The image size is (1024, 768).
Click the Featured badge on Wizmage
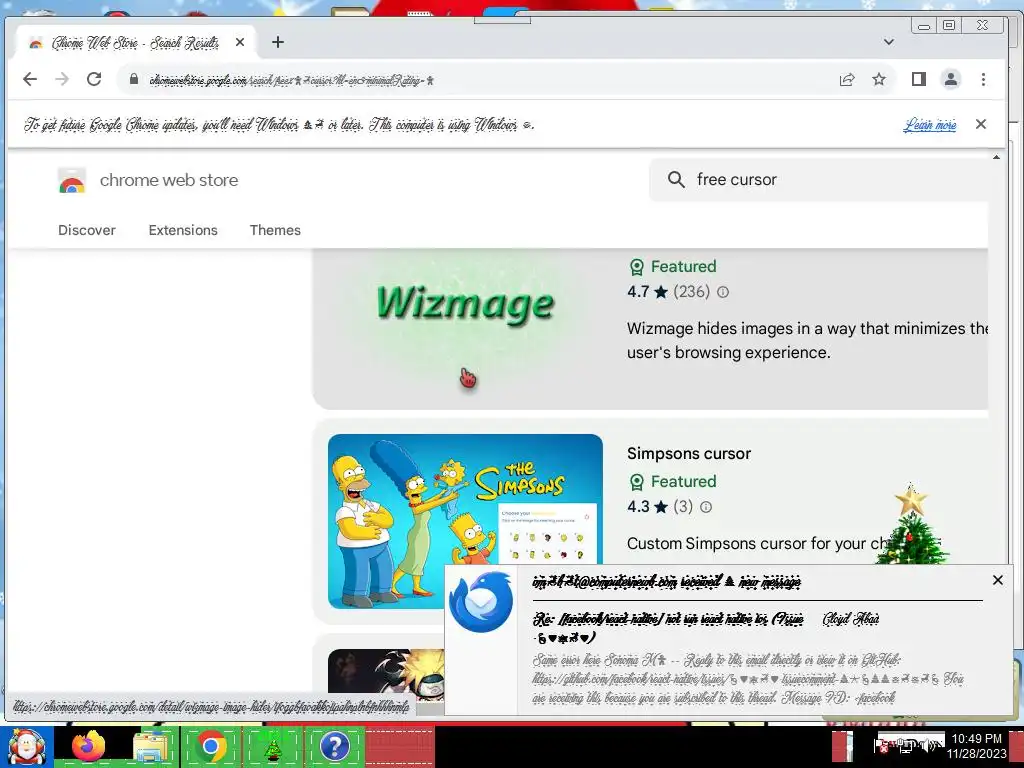[673, 266]
